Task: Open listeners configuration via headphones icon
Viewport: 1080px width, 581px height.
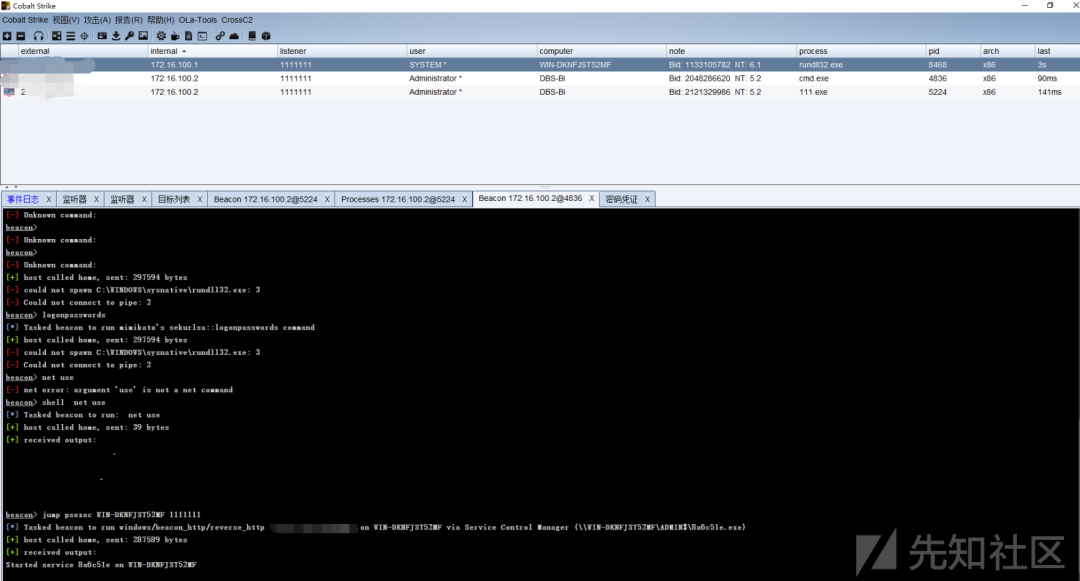Action: [39, 36]
